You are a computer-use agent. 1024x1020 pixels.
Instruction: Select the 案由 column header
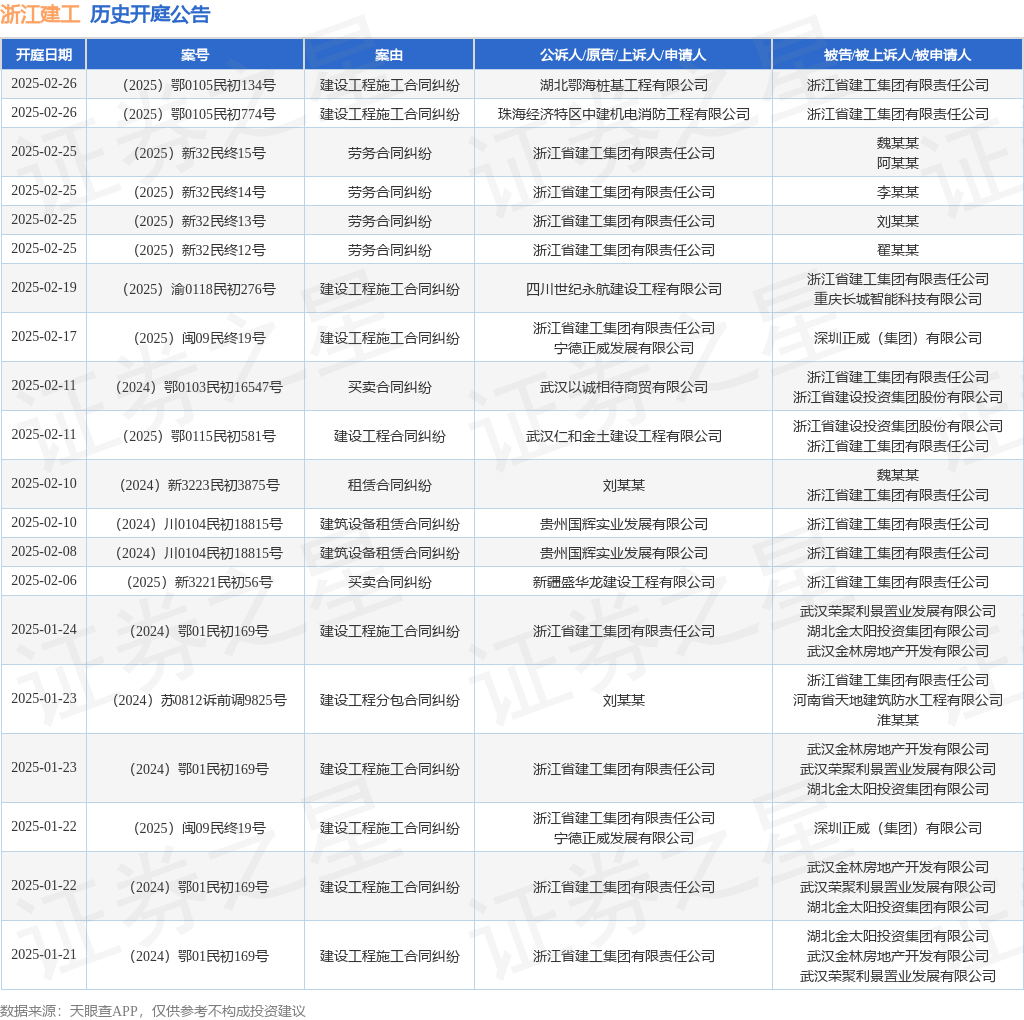(389, 55)
